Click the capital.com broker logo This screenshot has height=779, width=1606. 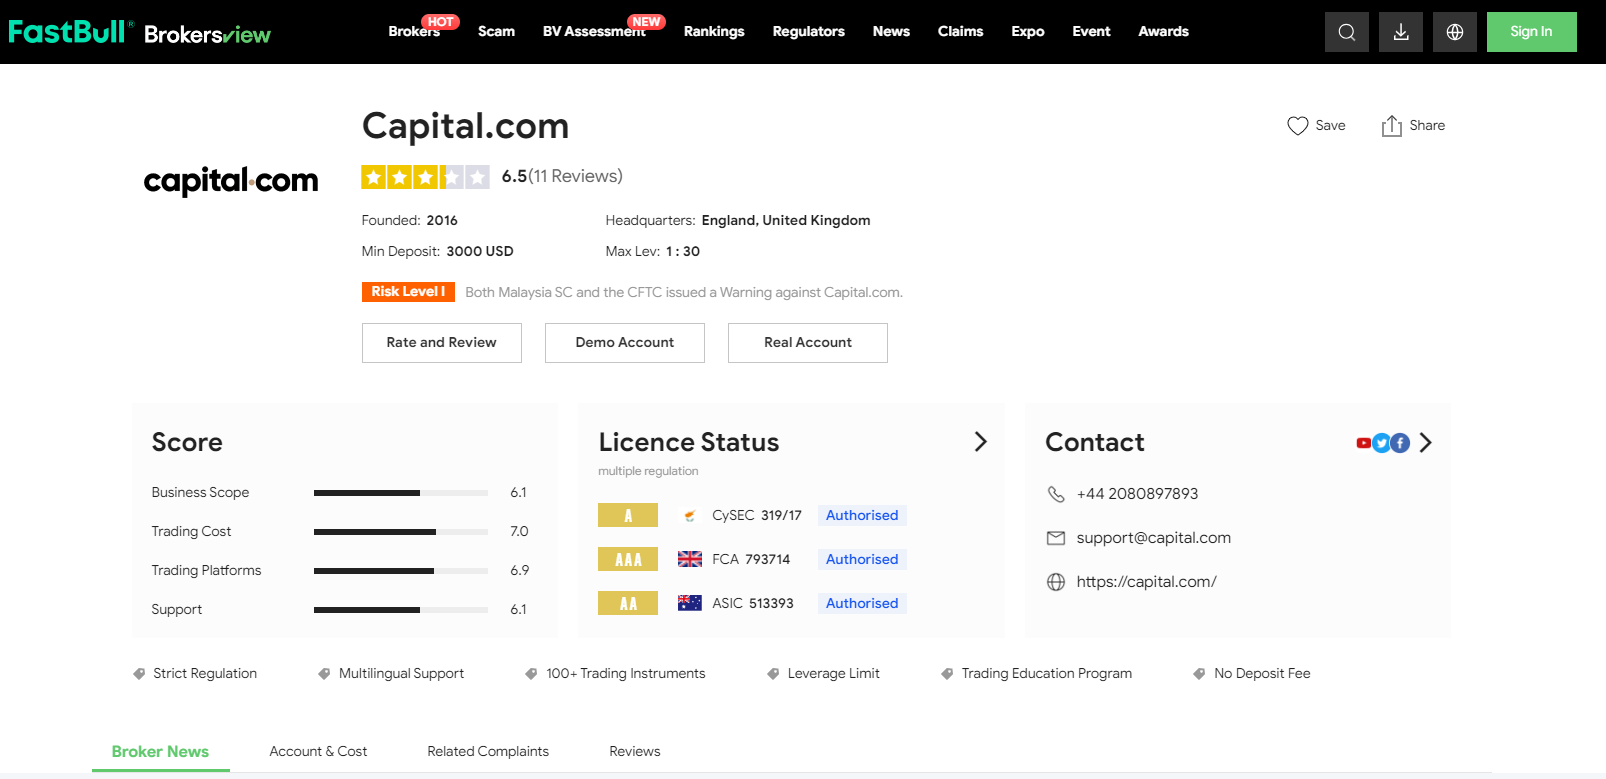[x=231, y=181]
